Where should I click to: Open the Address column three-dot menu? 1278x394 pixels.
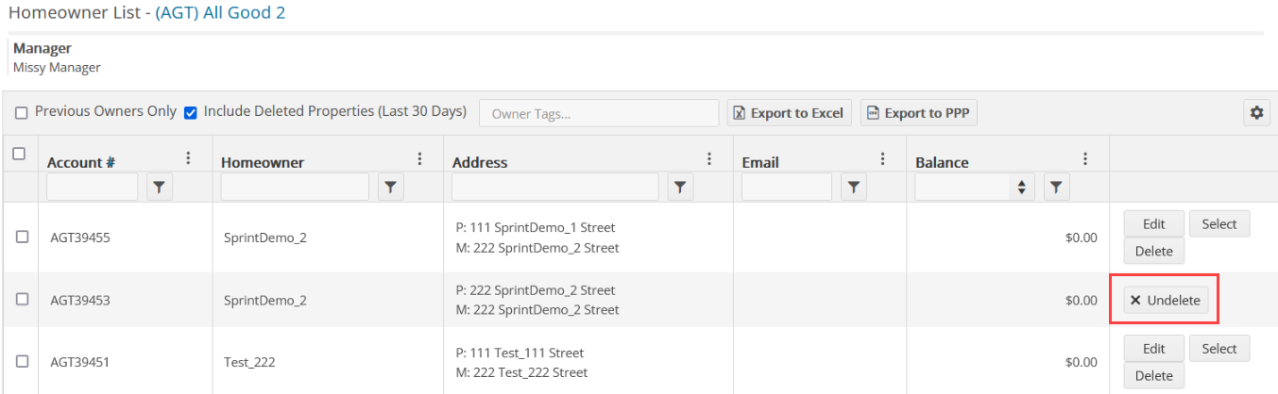[709, 159]
